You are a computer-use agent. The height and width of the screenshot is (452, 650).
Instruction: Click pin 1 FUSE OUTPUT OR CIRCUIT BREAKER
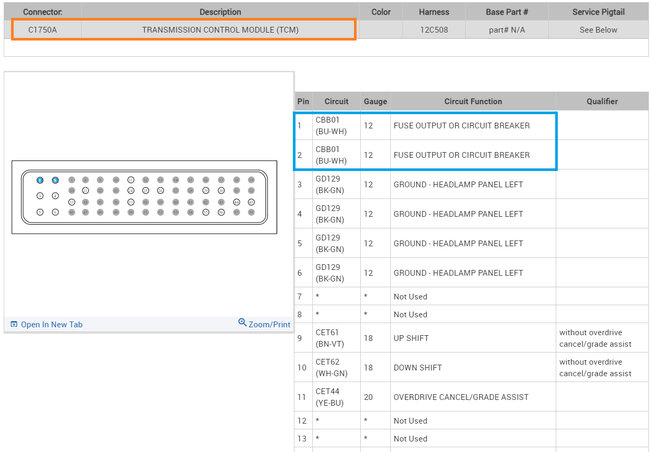tap(461, 126)
